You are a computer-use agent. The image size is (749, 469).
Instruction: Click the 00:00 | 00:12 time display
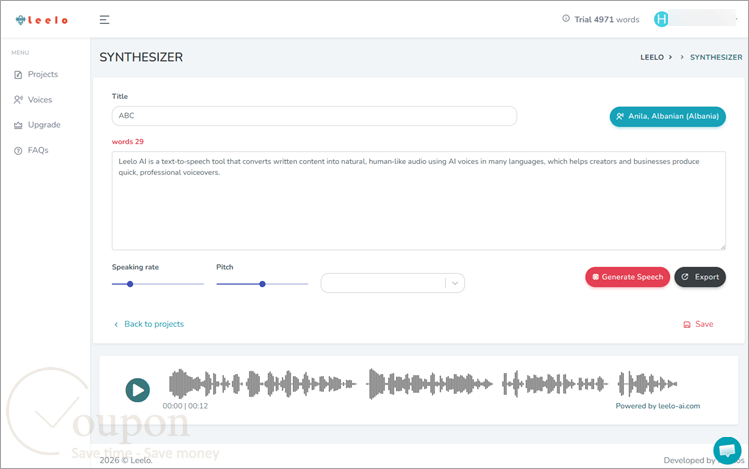(185, 406)
